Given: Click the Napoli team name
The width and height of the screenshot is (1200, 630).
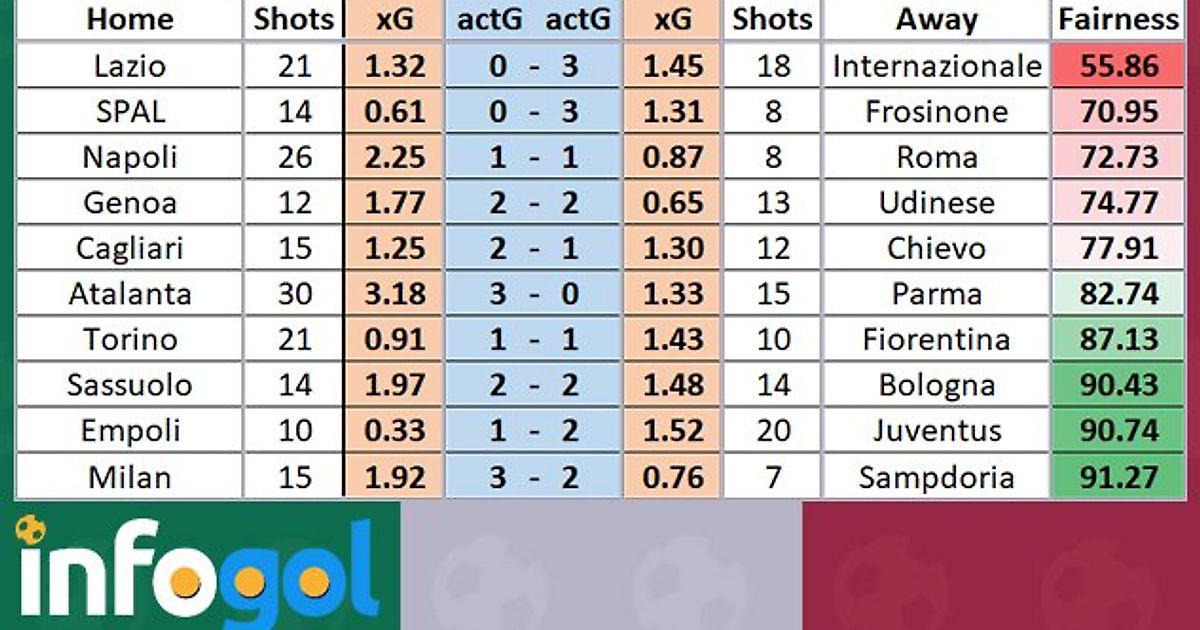Looking at the screenshot, I should (130, 157).
